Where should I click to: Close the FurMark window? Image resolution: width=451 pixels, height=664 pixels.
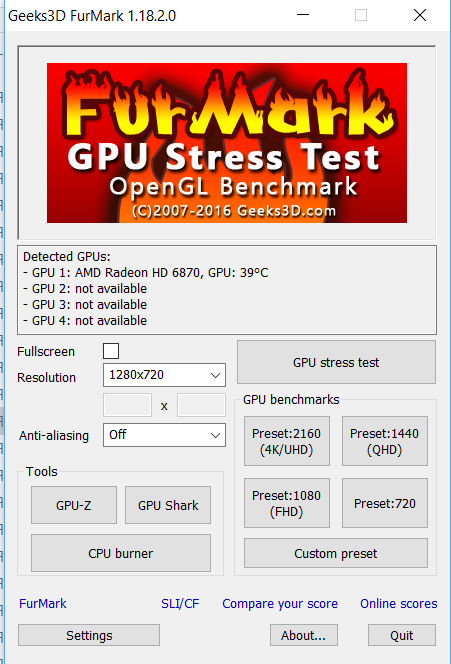point(420,15)
